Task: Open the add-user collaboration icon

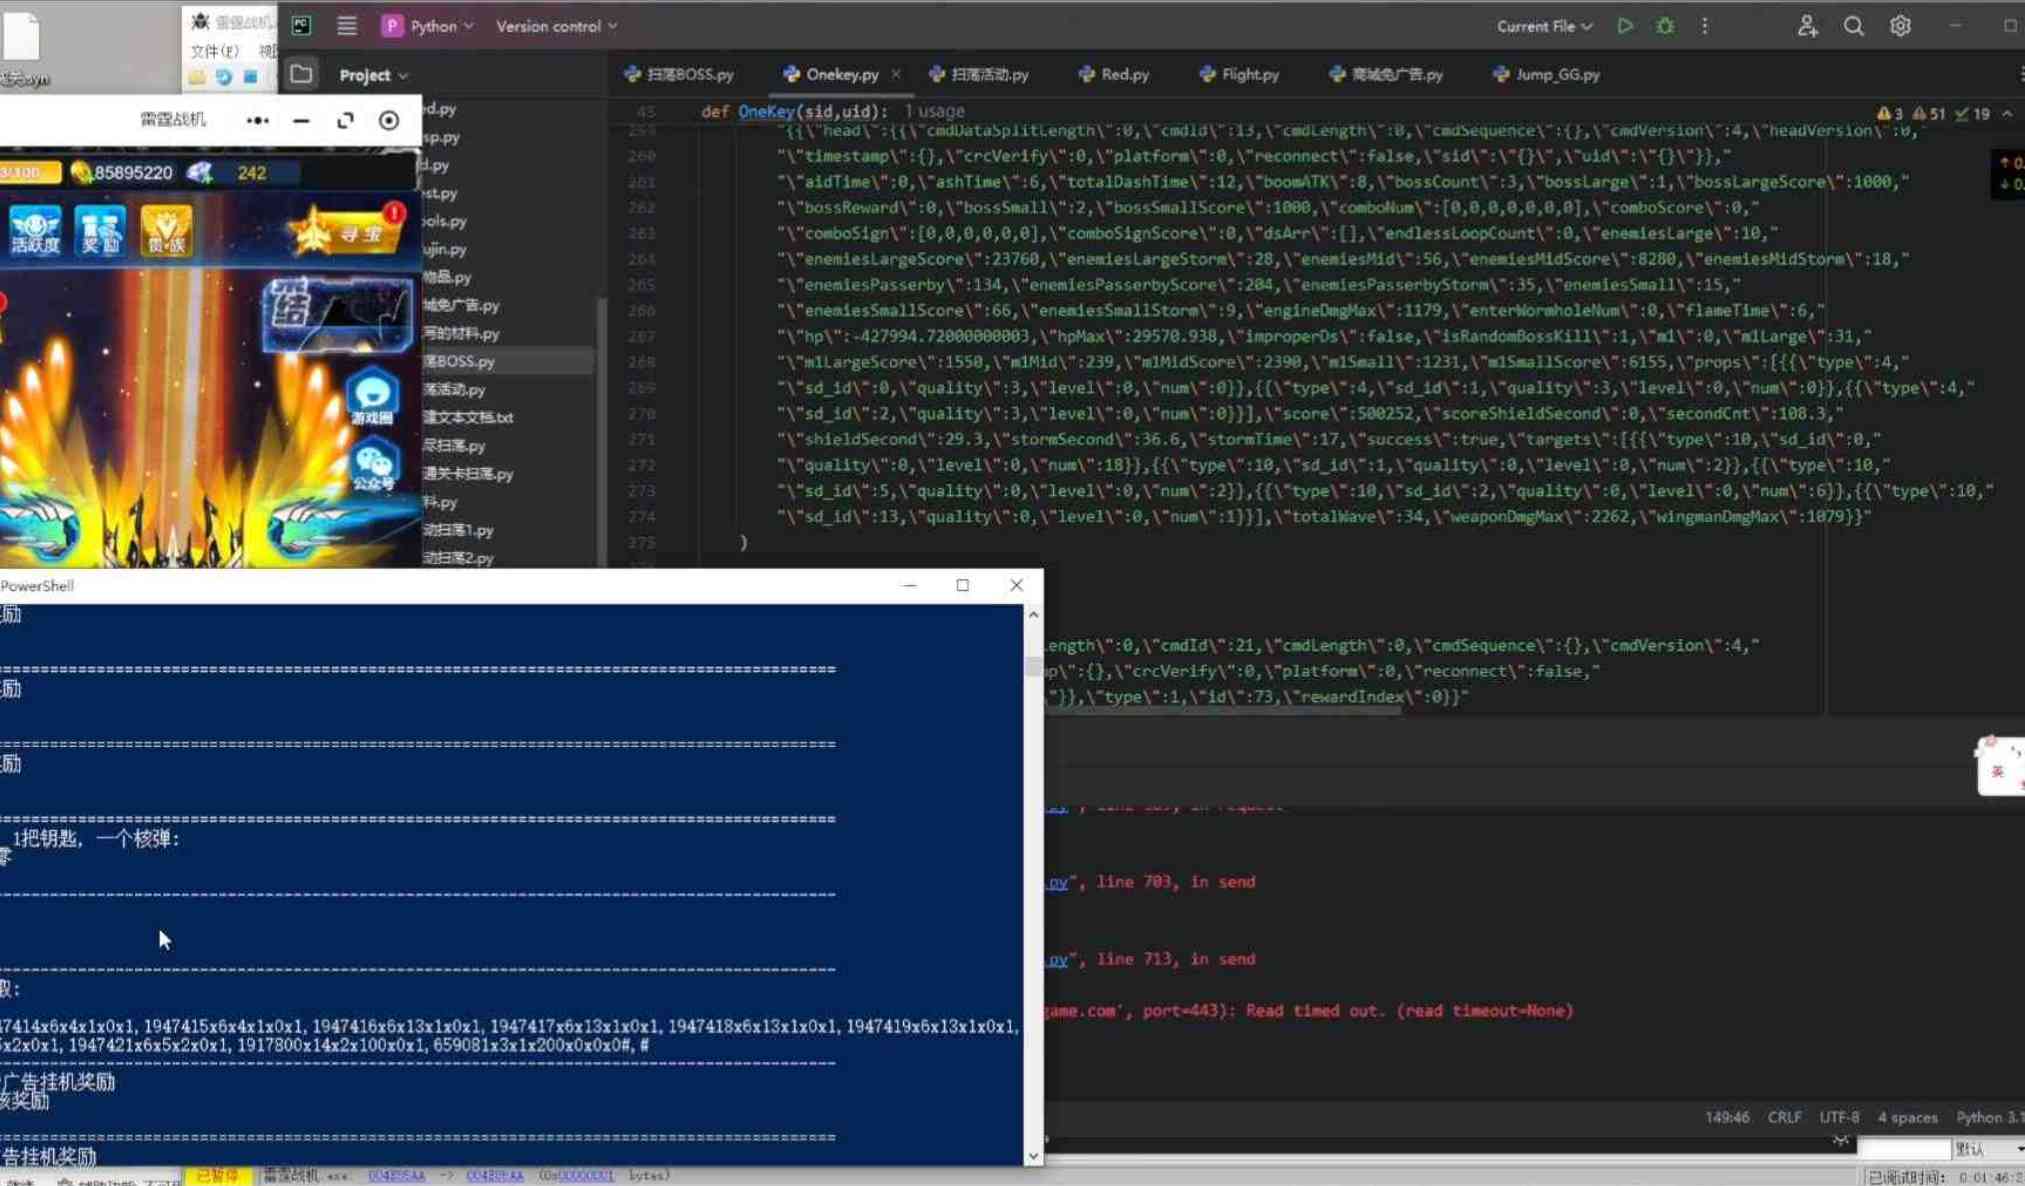Action: [1807, 26]
